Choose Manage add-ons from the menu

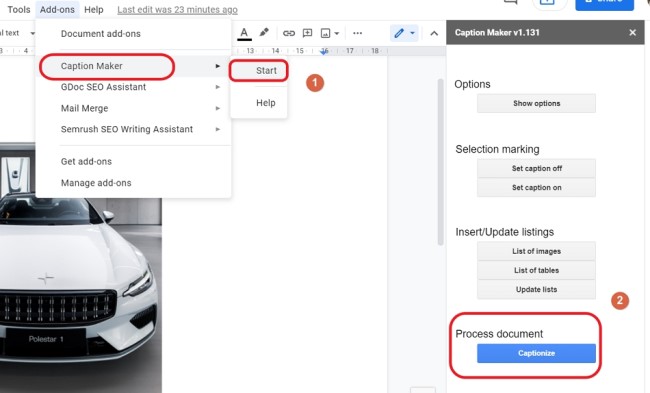(133, 183)
